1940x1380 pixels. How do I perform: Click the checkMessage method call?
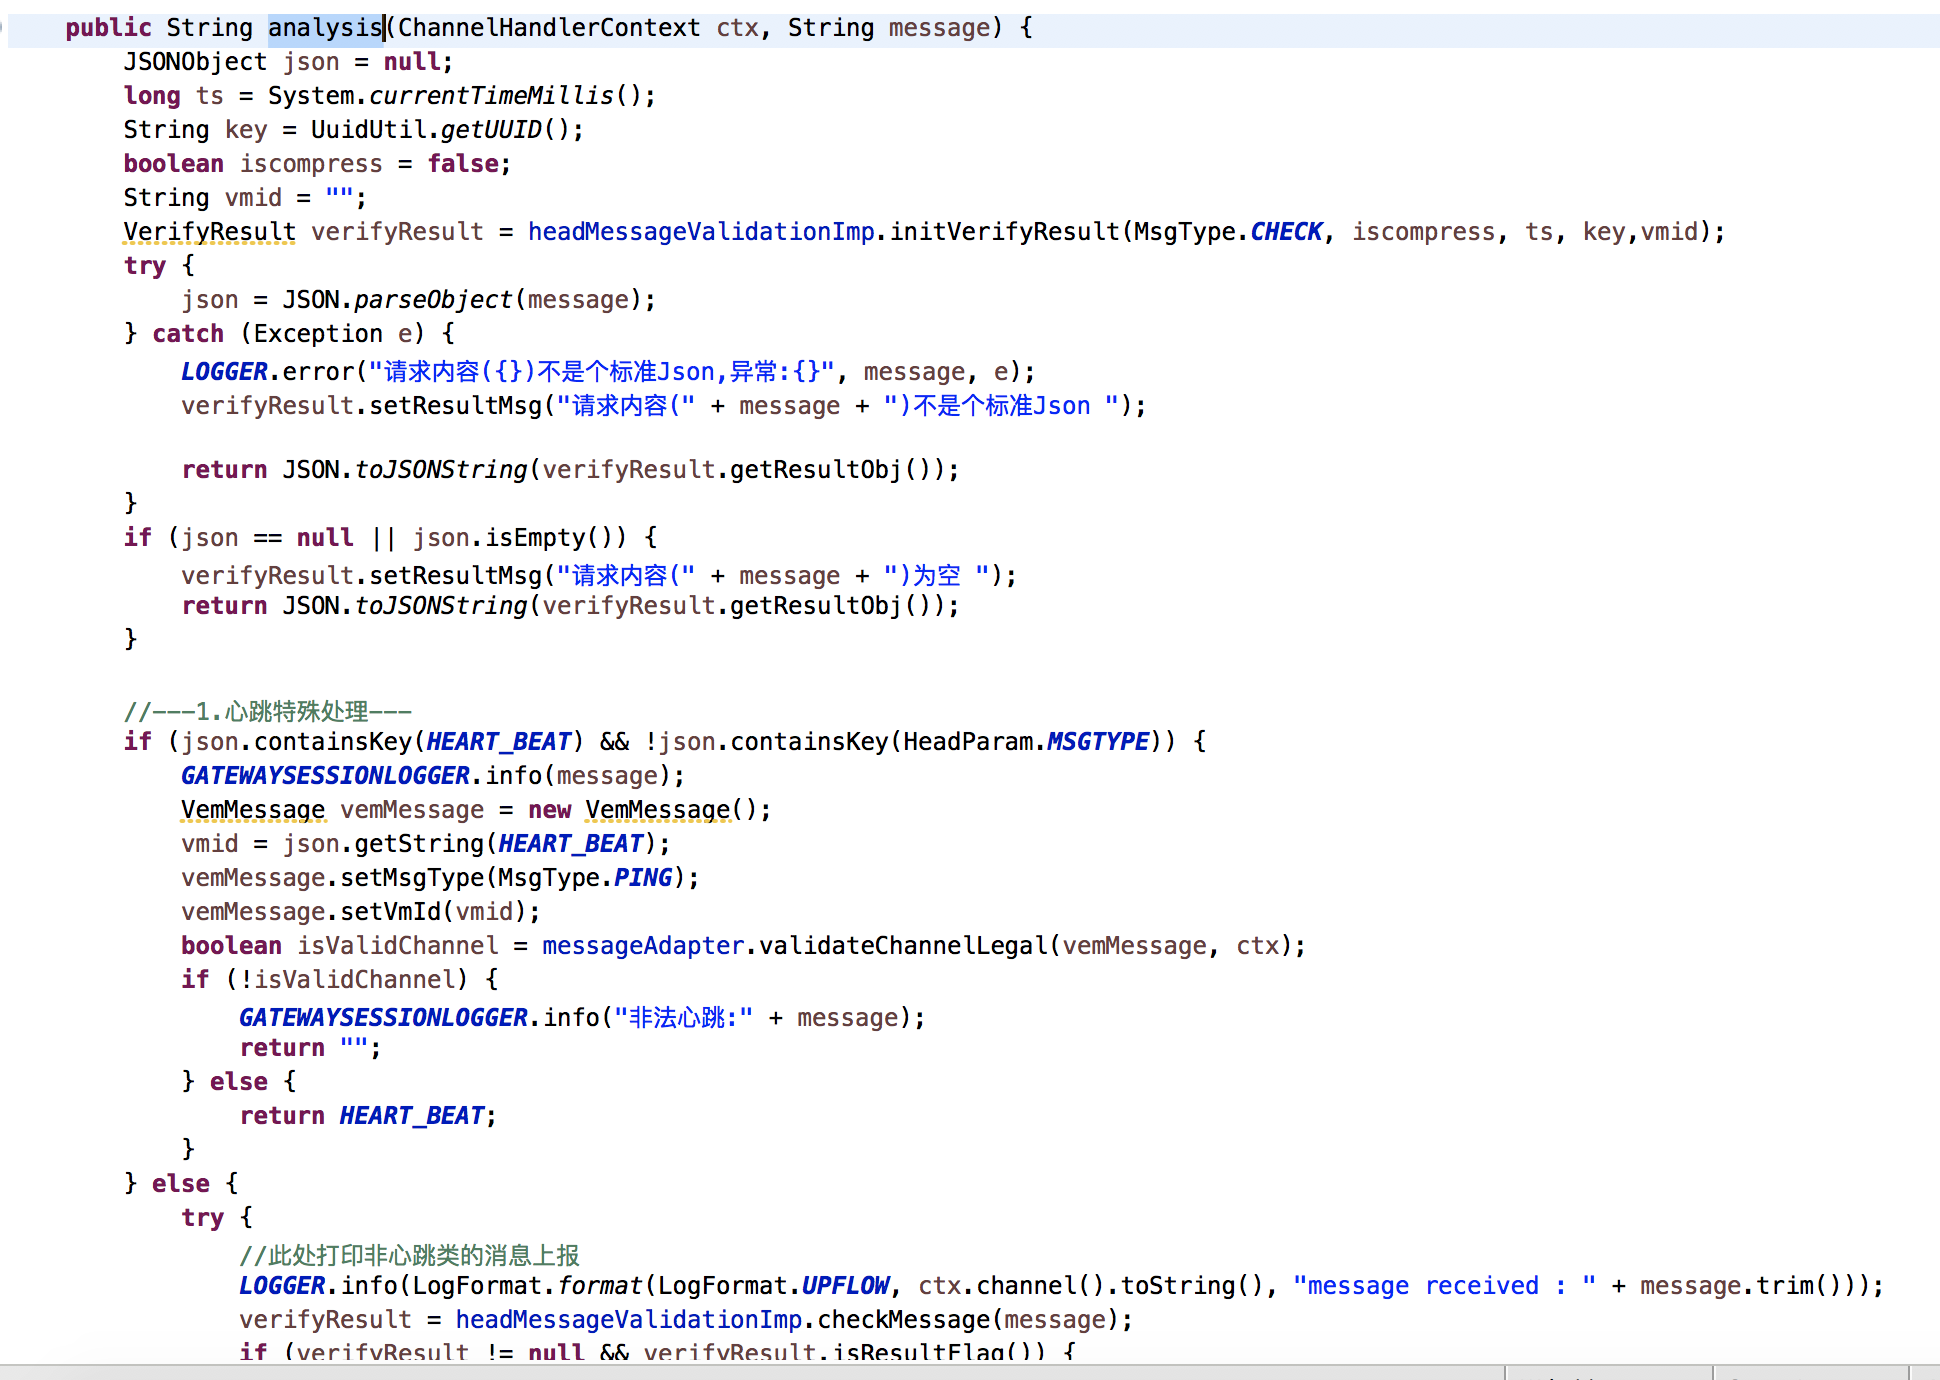point(904,1320)
